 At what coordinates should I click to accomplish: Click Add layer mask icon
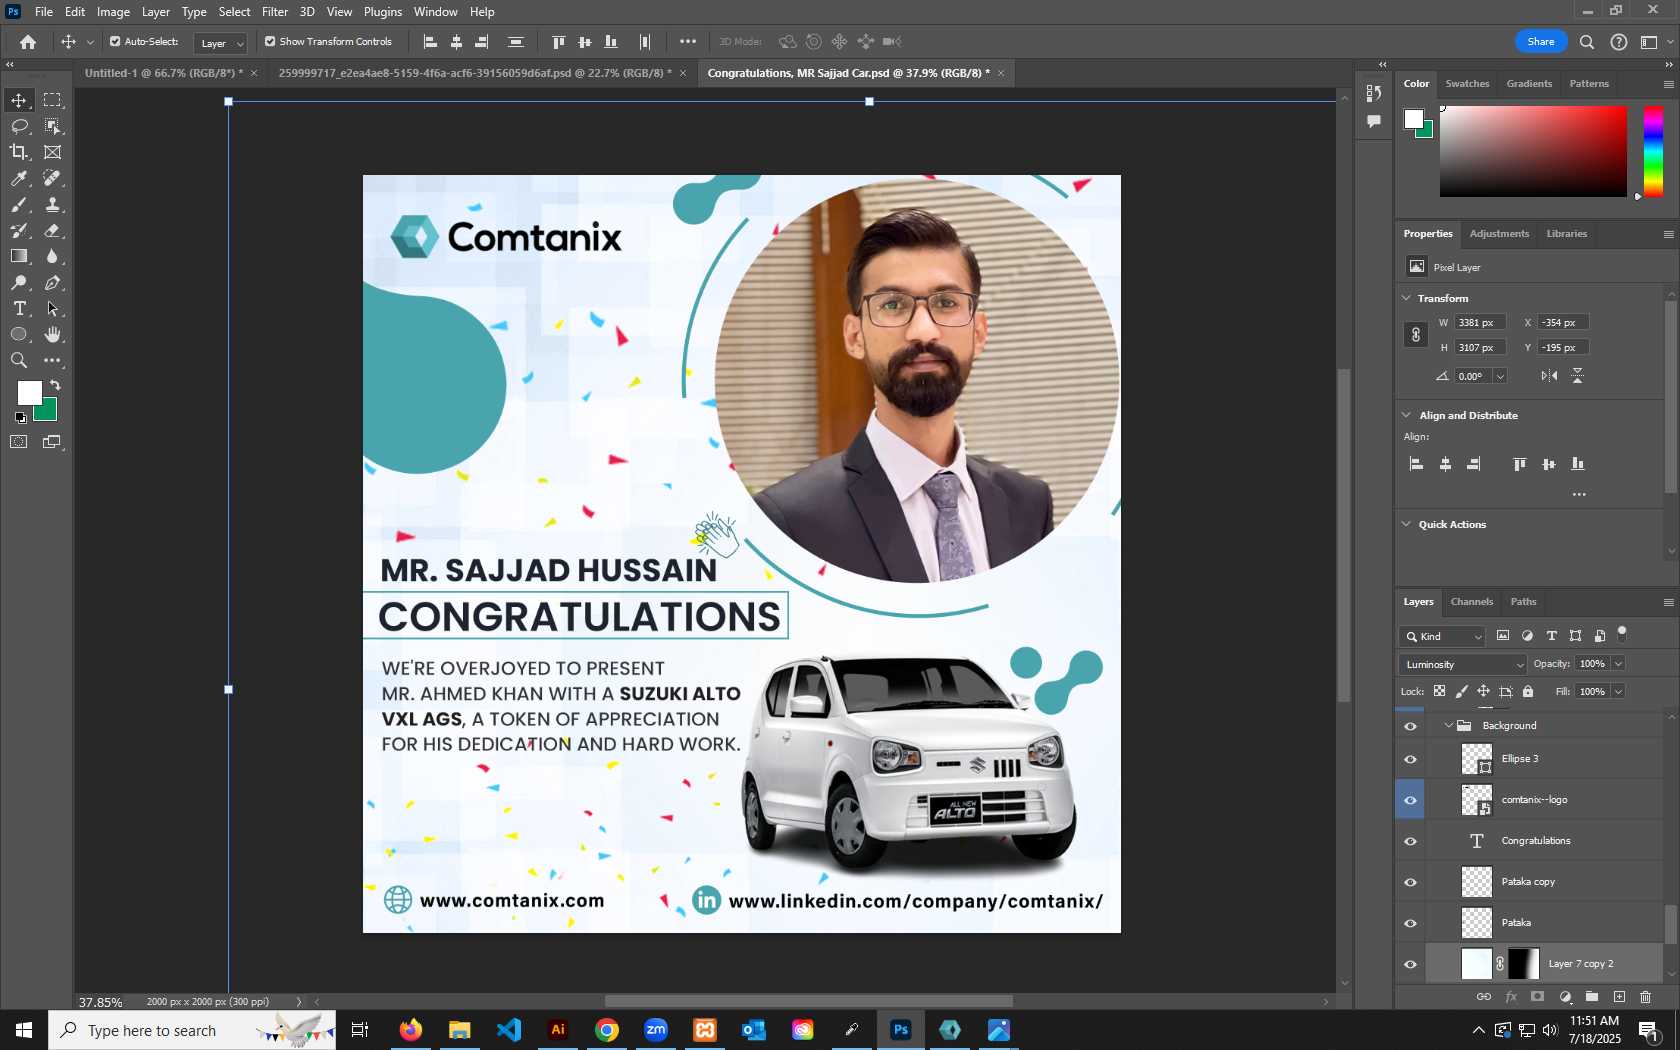click(1538, 997)
